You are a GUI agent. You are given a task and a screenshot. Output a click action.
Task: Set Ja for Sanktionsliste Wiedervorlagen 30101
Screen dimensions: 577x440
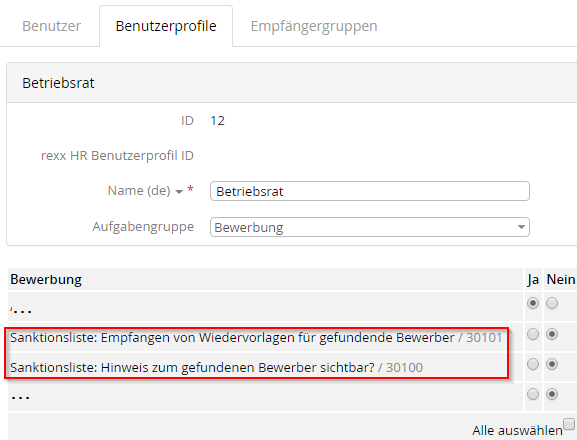pos(533,334)
